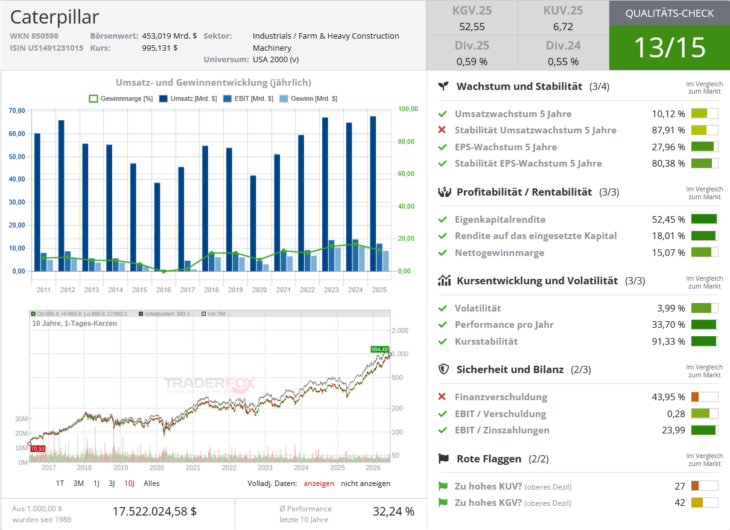Image resolution: width=730 pixels, height=530 pixels.
Task: Click the Caterpillar company title
Action: [54, 18]
